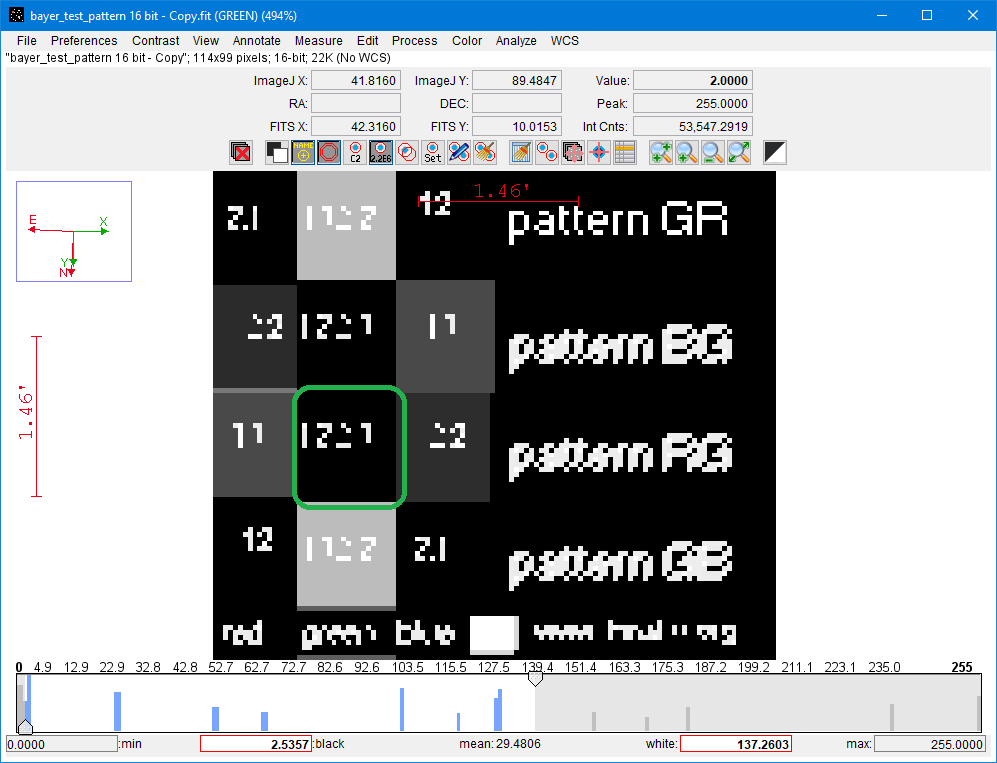
Task: Click the black-white diagonal invert icon
Action: coord(774,152)
